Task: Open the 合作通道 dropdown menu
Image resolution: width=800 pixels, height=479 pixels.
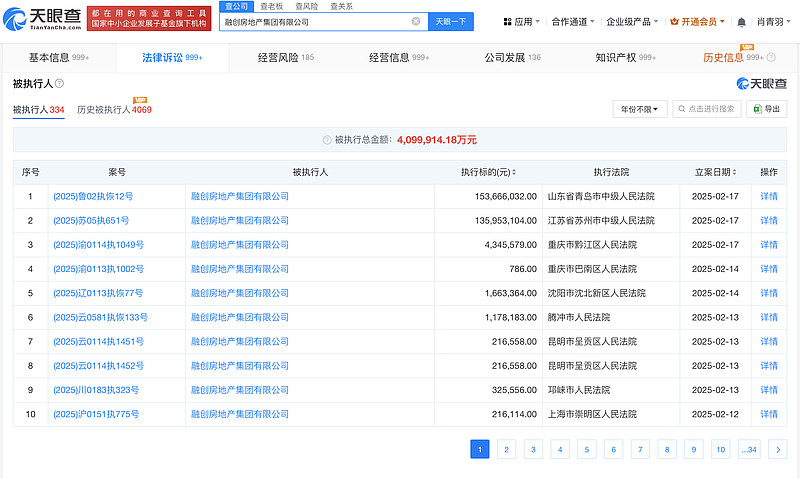Action: click(x=572, y=21)
